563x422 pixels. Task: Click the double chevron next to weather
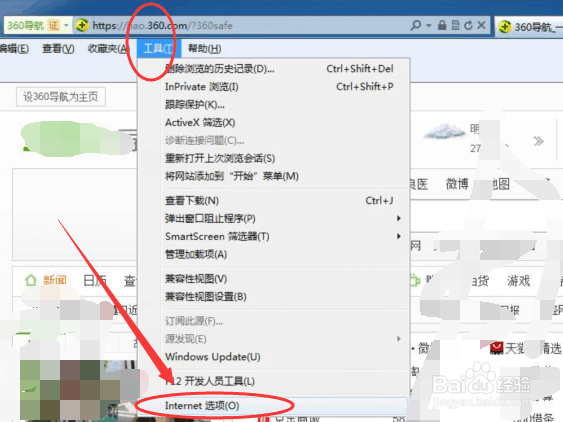(x=538, y=141)
